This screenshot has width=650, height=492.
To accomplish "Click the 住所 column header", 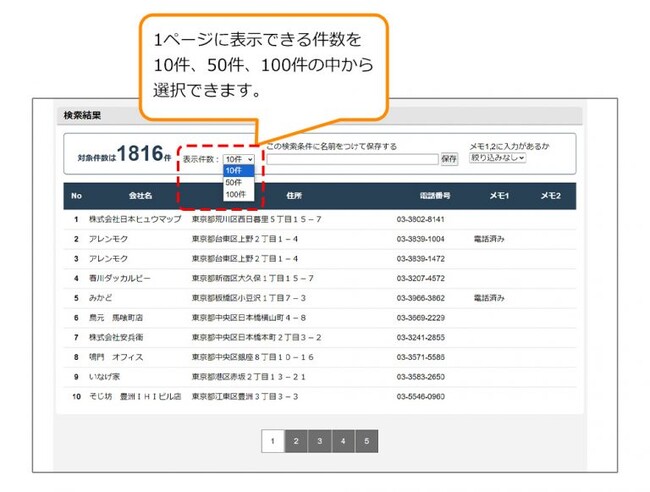I will point(293,196).
